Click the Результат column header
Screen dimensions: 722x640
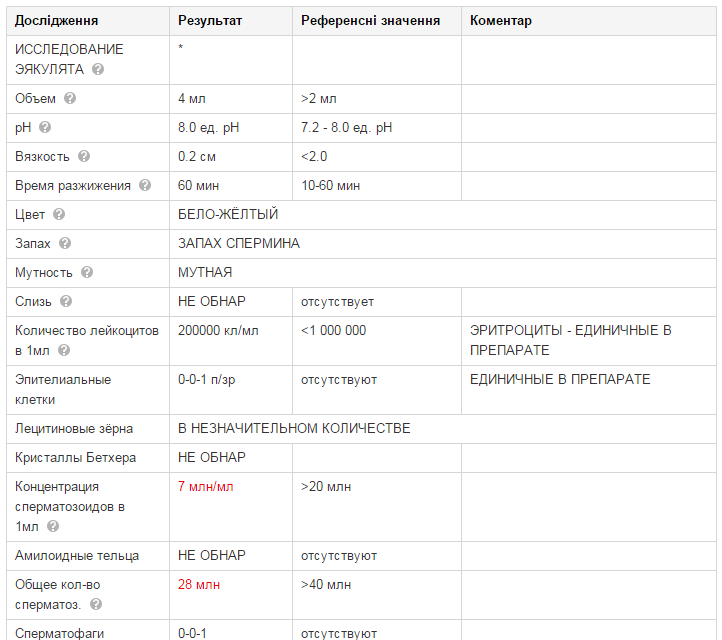210,21
